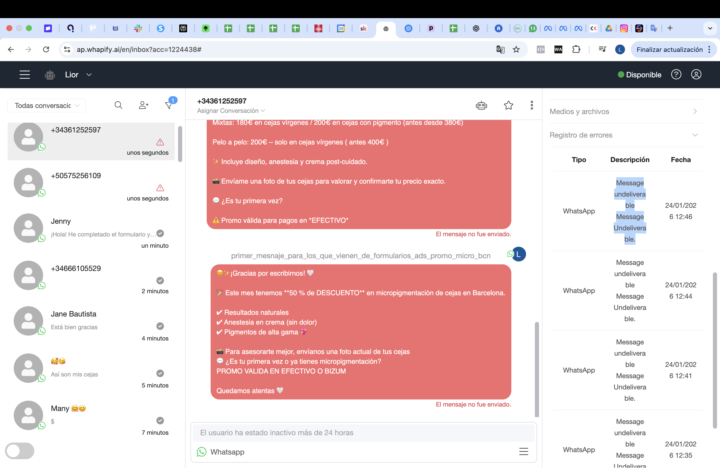Viewport: 720px width, 468px height.
Task: Open the user profile icon
Action: (696, 74)
